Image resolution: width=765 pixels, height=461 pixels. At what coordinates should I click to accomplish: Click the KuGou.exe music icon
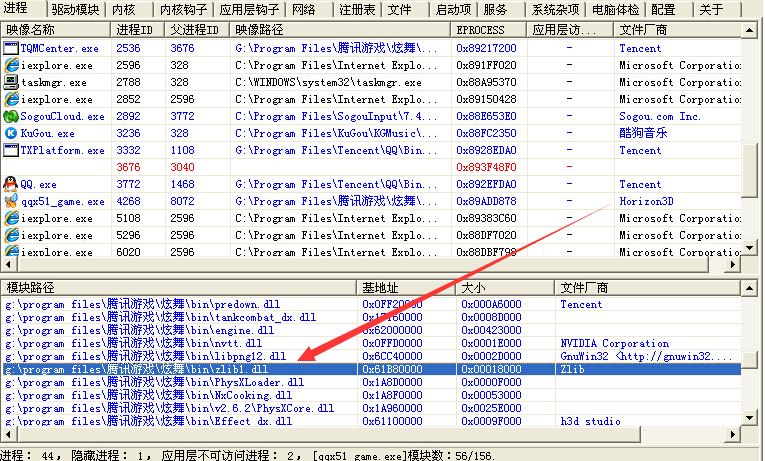tap(11, 133)
